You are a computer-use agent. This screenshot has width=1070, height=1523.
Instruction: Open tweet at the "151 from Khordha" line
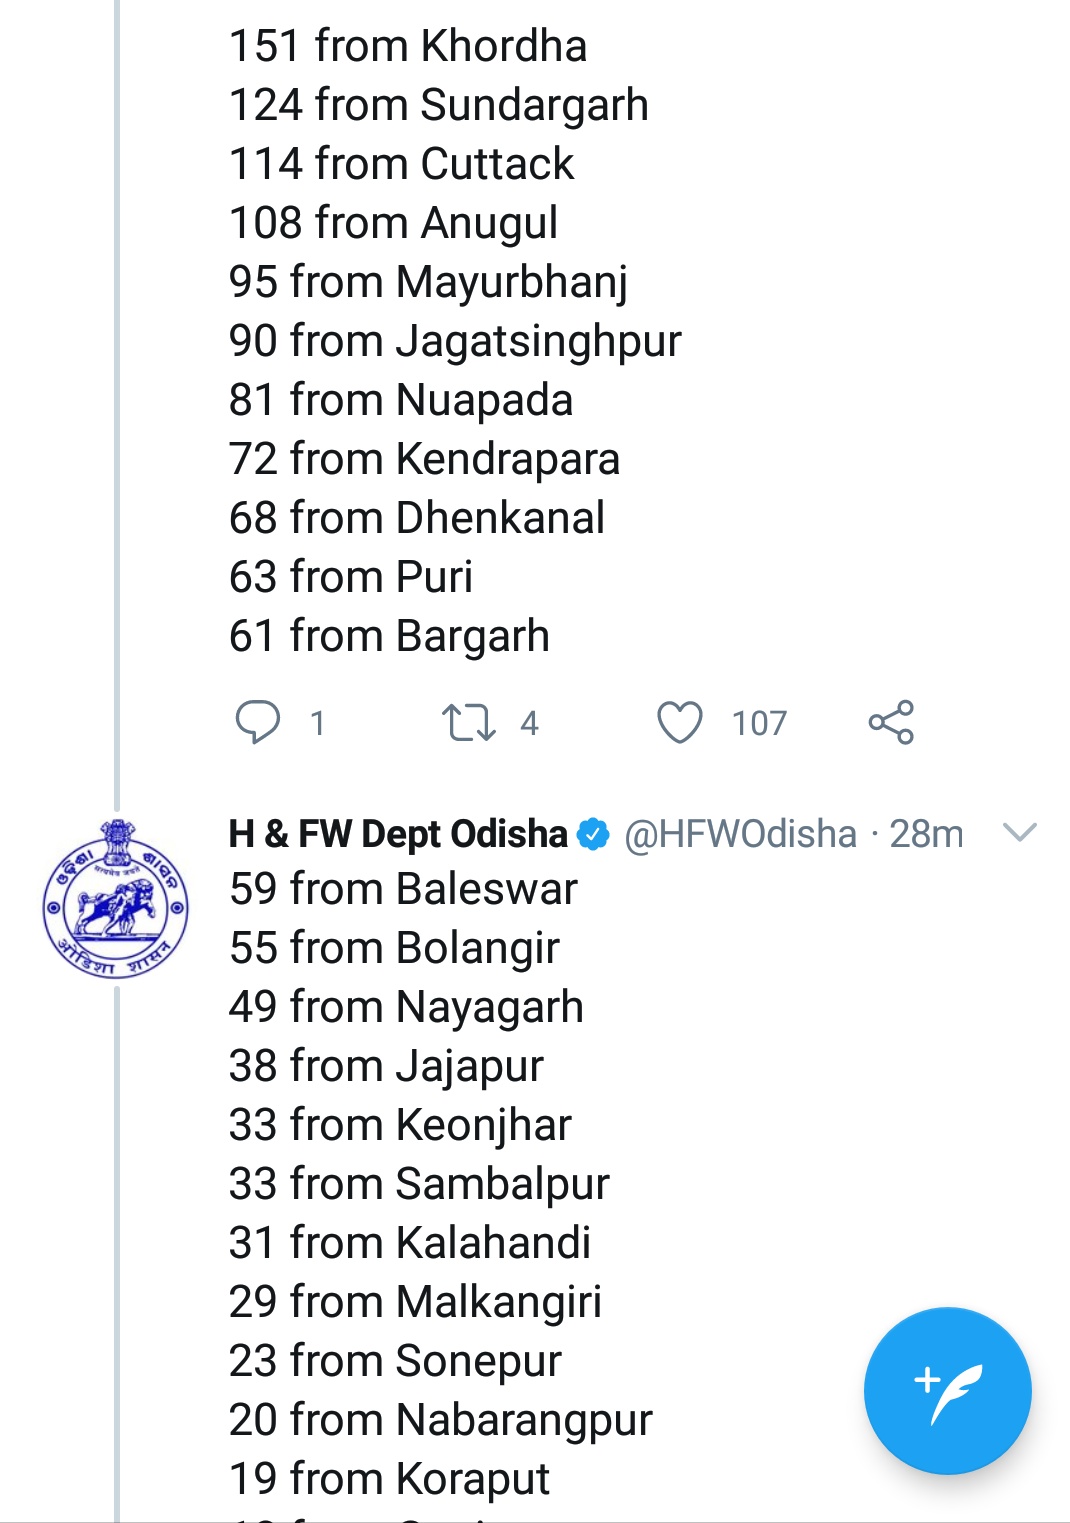point(408,46)
